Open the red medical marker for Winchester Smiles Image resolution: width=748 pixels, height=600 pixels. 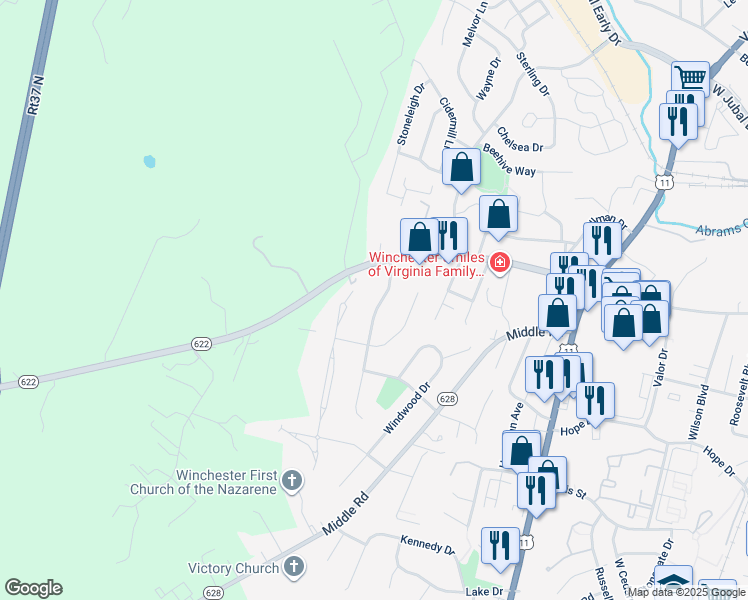pos(499,263)
